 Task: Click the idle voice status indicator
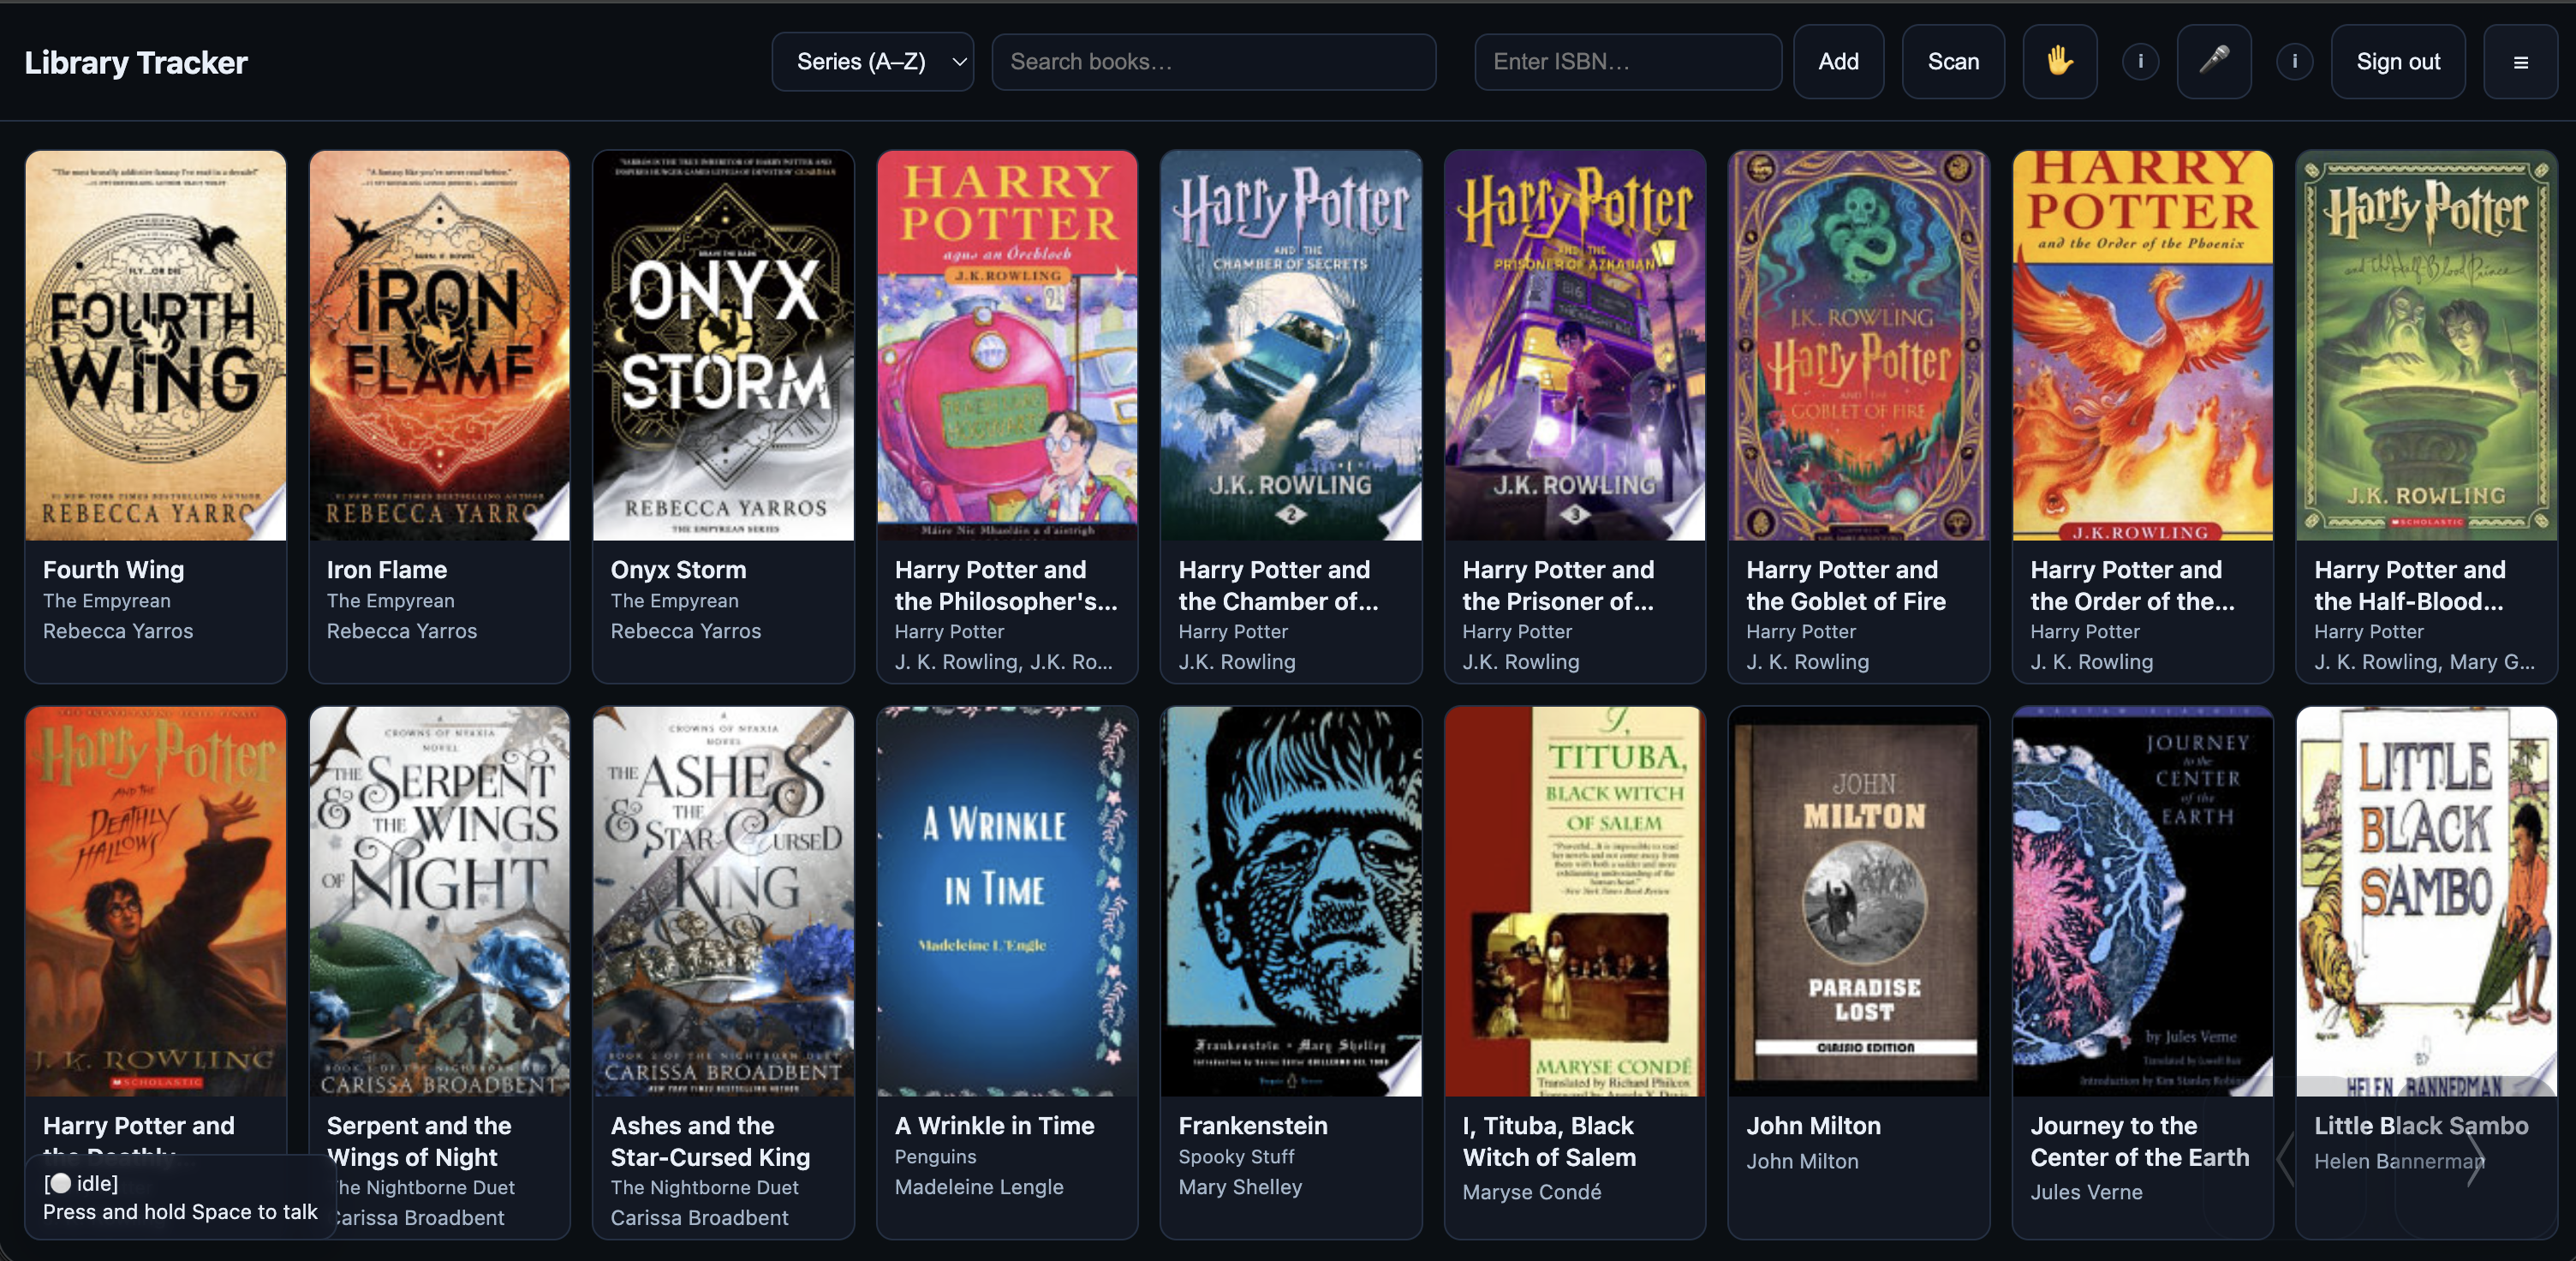81,1183
